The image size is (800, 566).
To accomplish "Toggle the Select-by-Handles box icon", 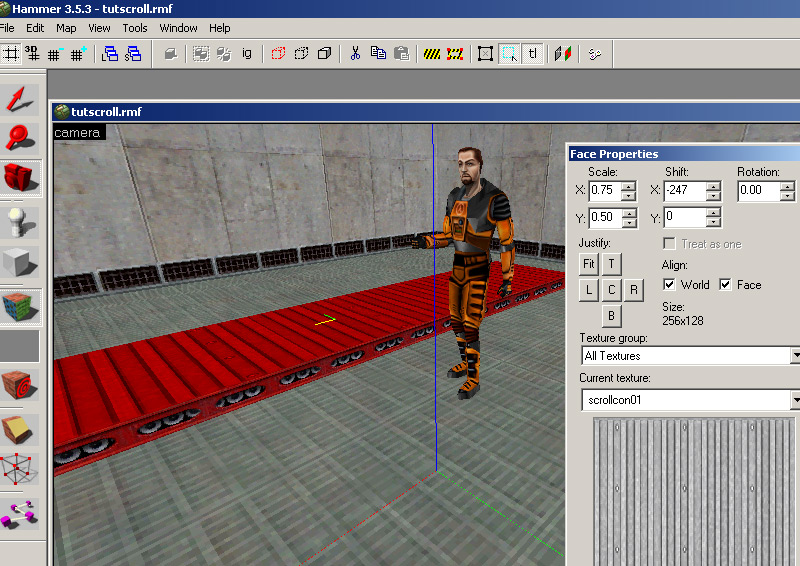I will pos(485,54).
